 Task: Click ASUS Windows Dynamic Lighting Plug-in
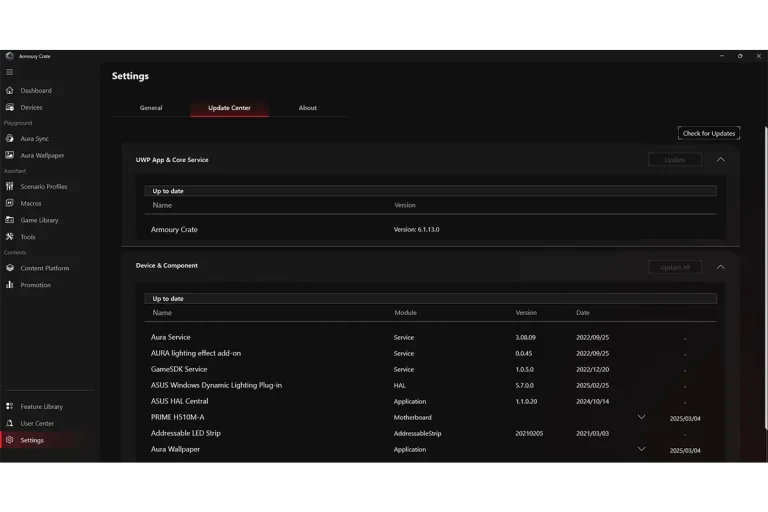point(216,385)
